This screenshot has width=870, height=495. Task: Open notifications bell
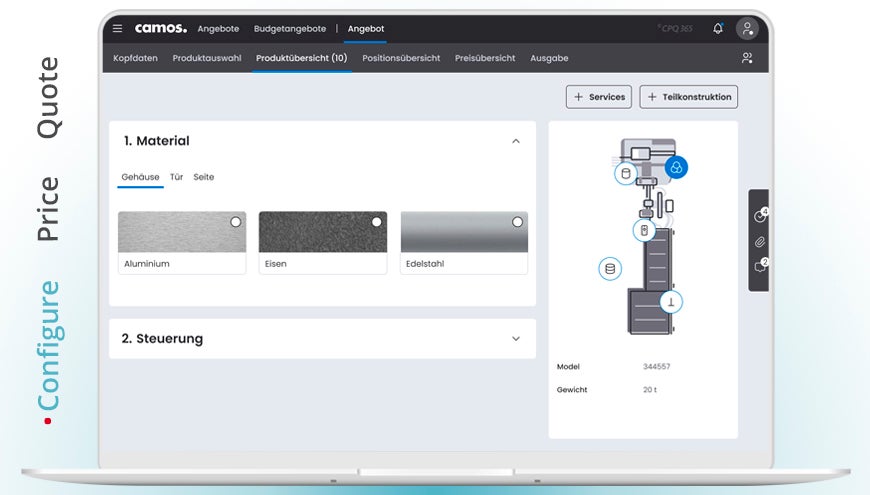tap(717, 29)
